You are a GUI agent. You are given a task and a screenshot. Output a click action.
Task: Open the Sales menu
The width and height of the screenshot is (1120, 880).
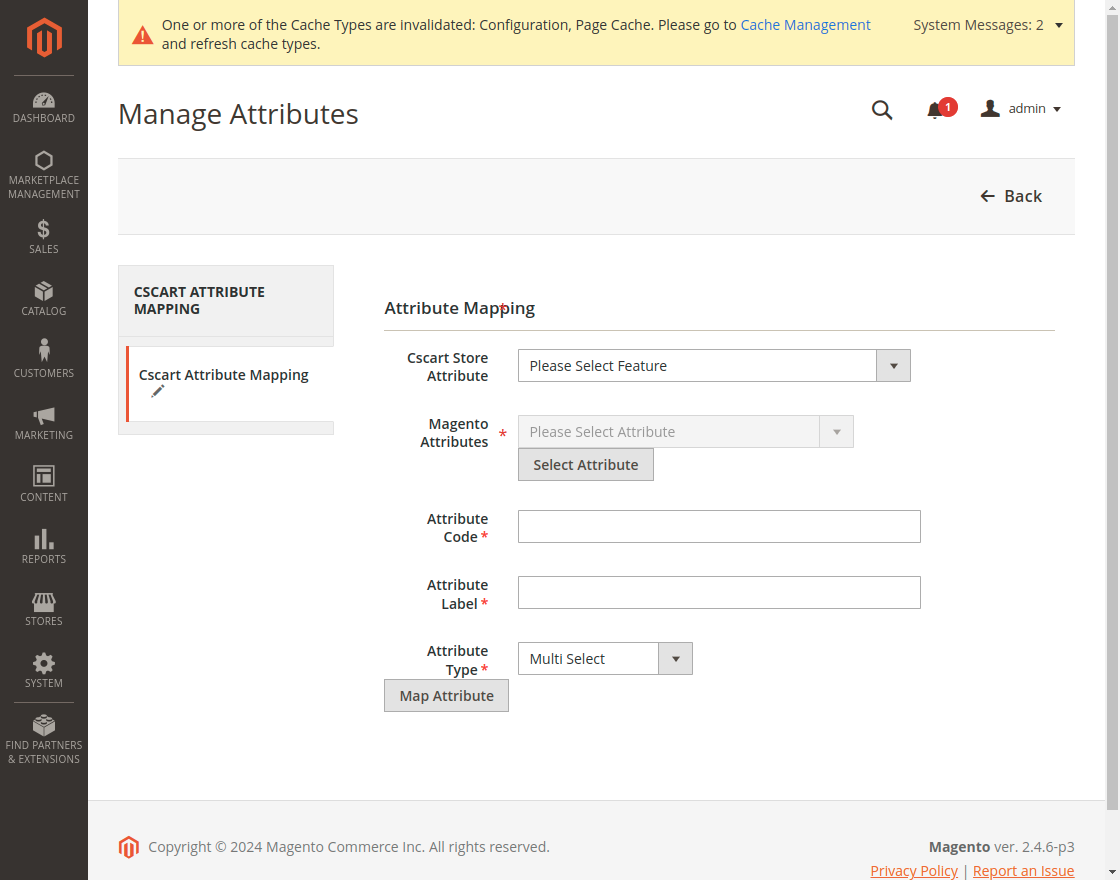click(44, 236)
